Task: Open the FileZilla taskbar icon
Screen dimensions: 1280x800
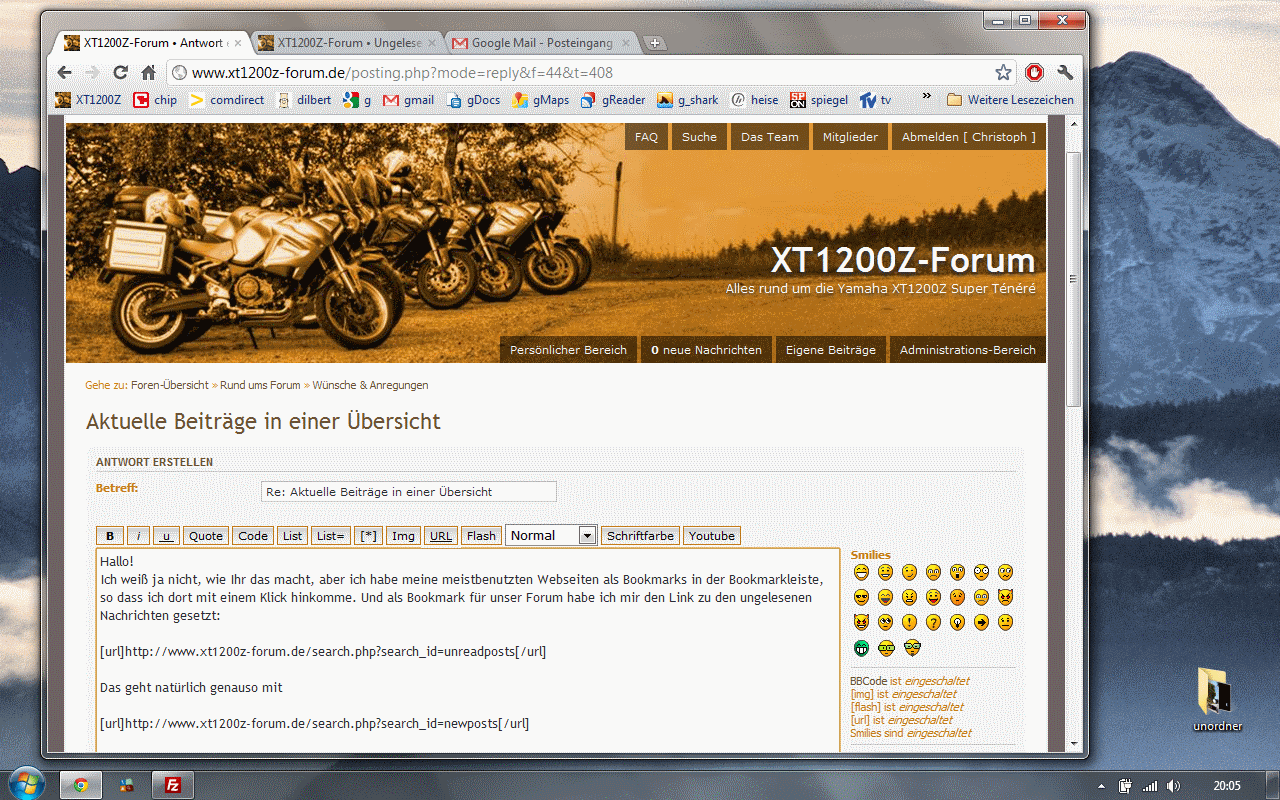Action: tap(172, 785)
